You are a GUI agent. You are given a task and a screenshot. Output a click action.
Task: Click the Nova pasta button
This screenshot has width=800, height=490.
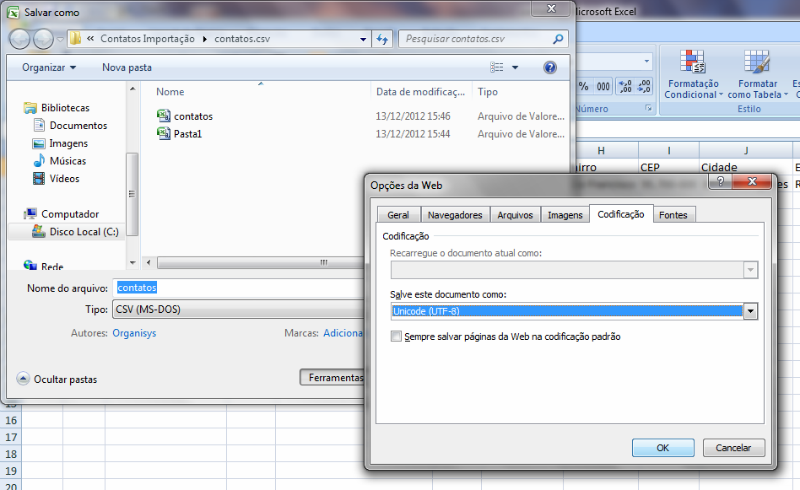point(127,67)
